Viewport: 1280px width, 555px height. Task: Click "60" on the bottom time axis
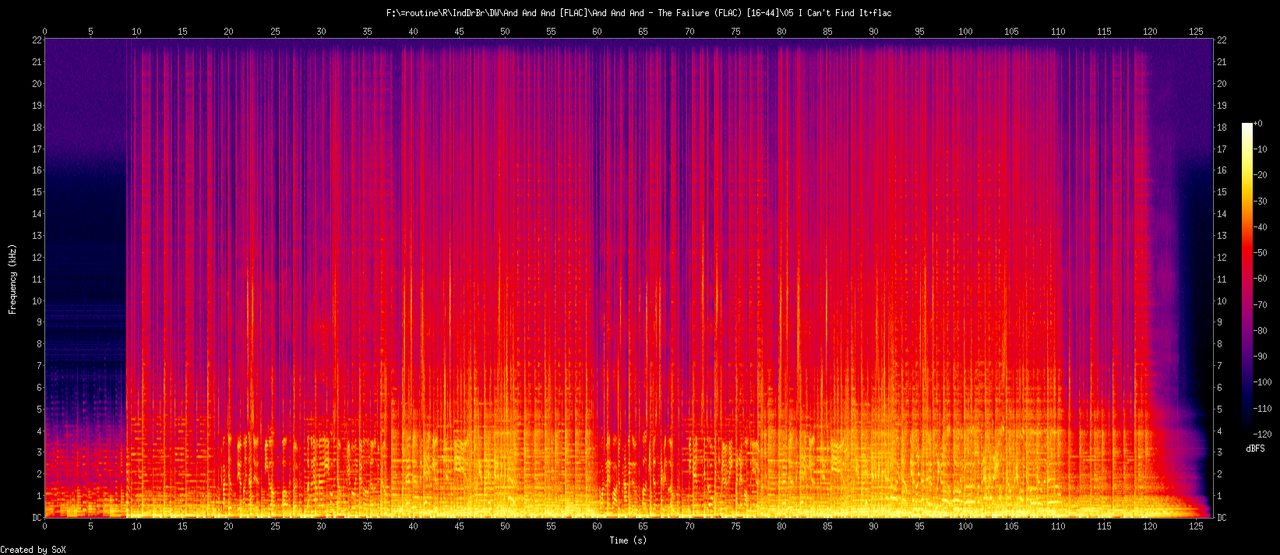597,527
